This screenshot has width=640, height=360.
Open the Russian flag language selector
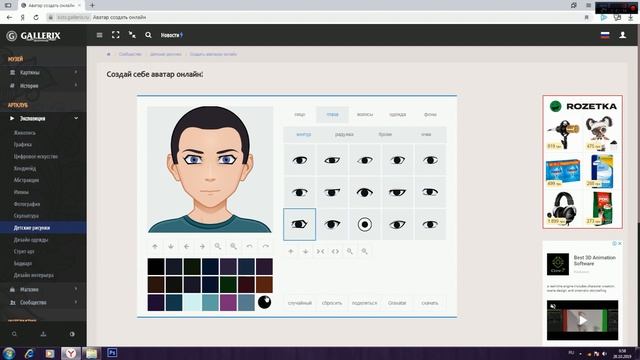tap(605, 35)
